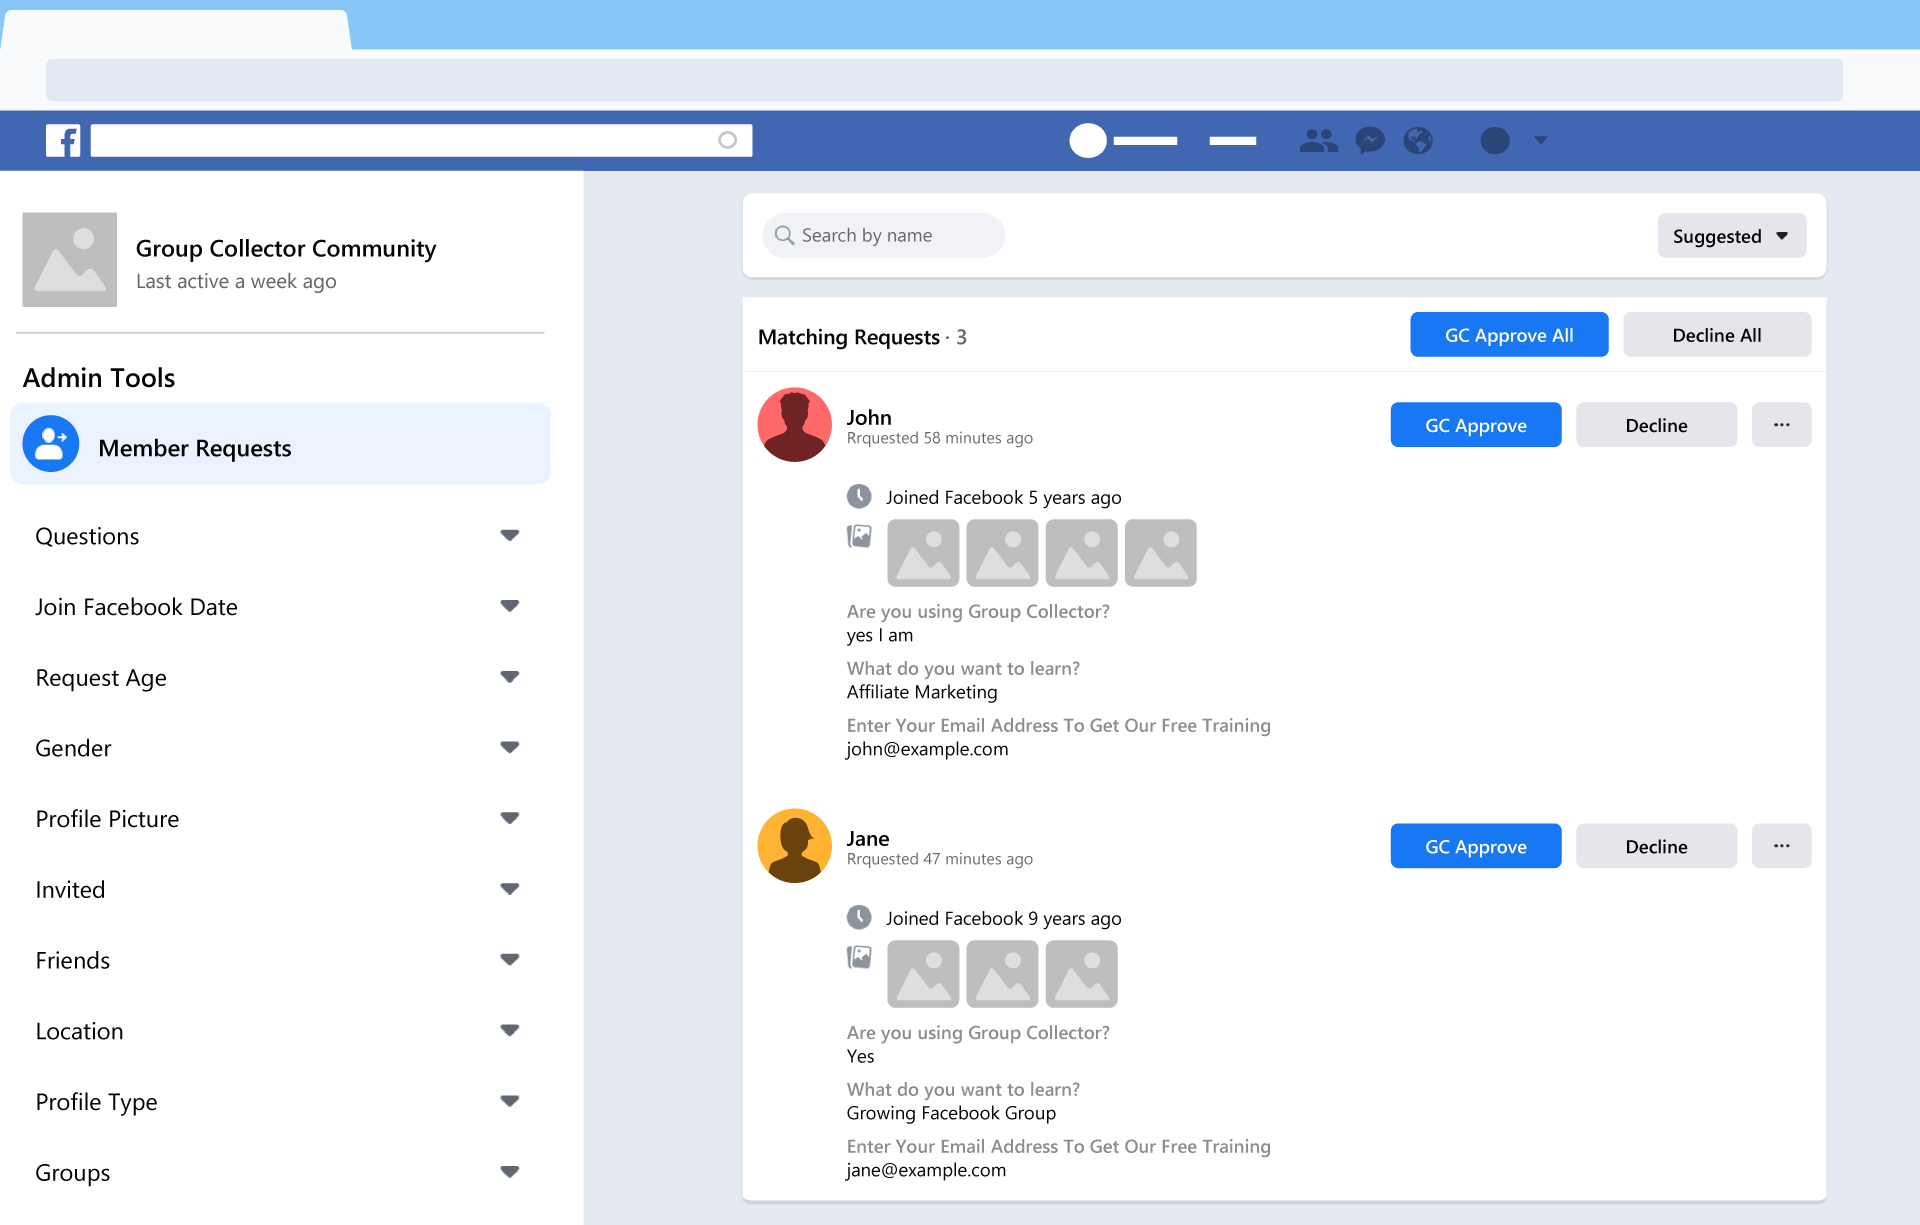Expand the Friends filter

510,960
